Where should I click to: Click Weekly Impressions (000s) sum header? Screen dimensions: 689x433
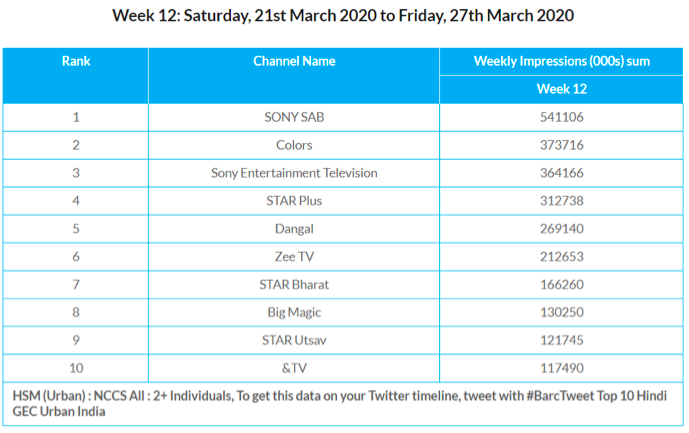coord(561,61)
